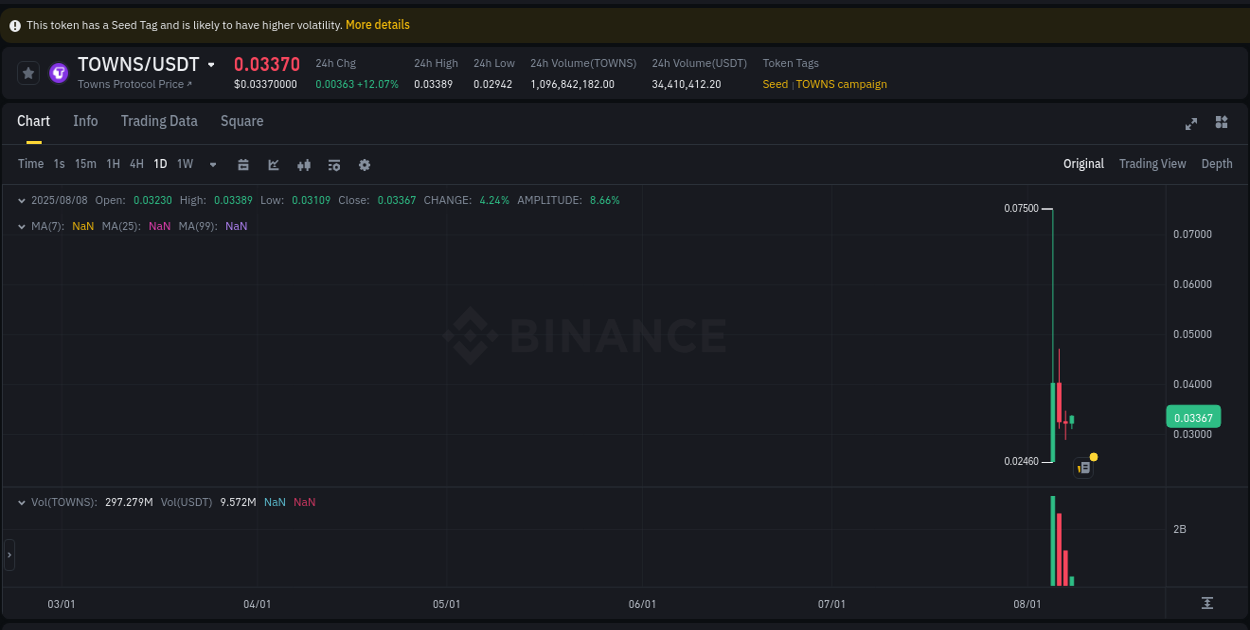This screenshot has width=1250, height=630.
Task: Click the More details warning link
Action: pyautogui.click(x=377, y=24)
